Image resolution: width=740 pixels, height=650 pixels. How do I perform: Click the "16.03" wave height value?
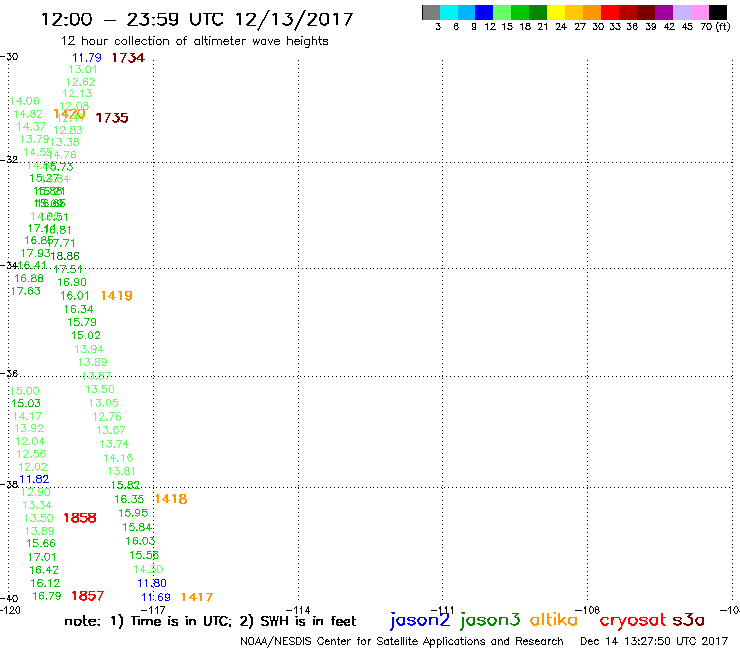click(x=140, y=541)
